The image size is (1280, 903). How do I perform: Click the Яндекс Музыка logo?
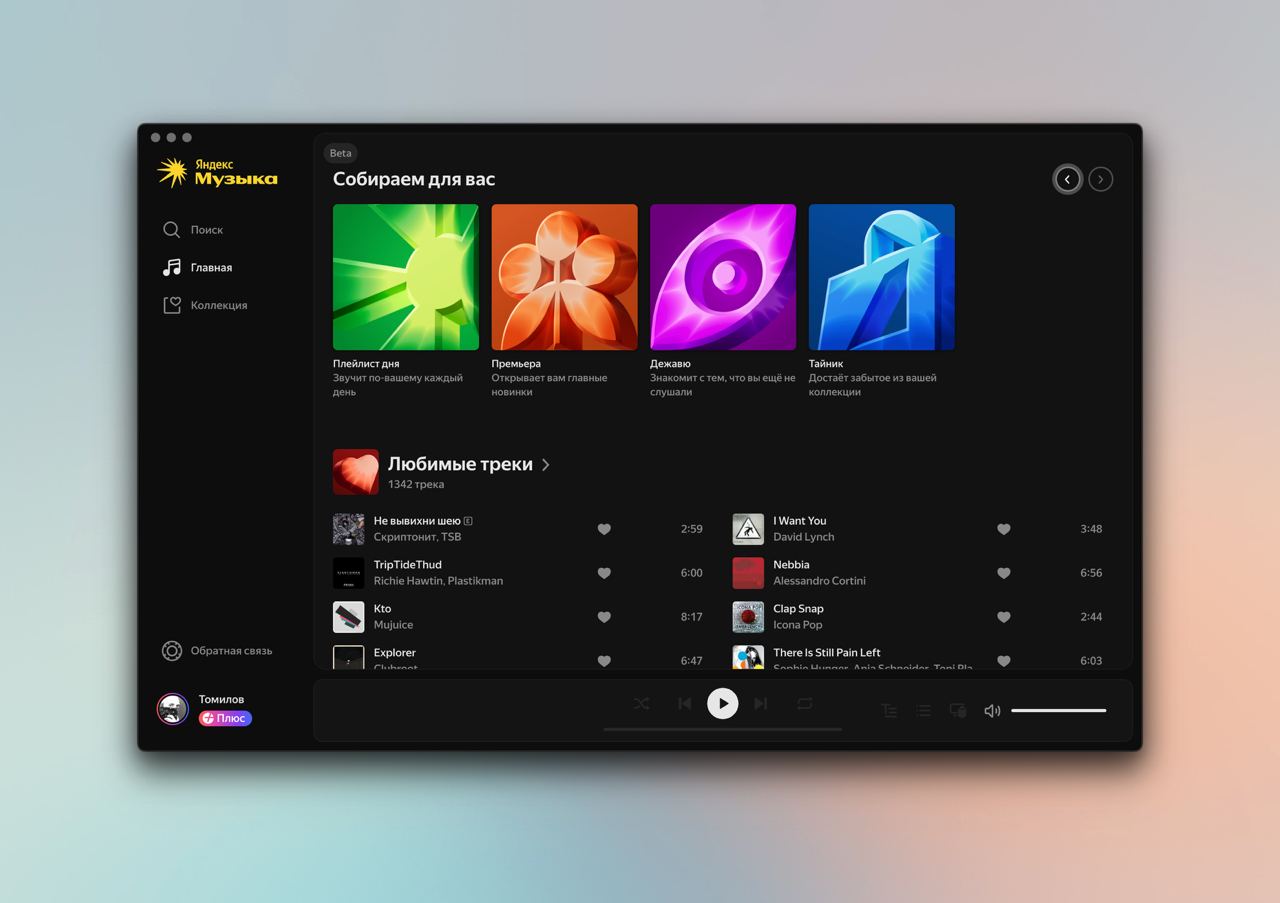[217, 172]
